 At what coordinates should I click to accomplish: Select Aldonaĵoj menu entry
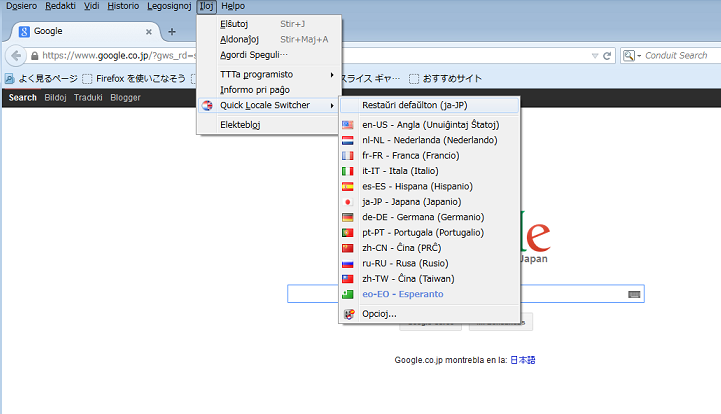(269, 40)
